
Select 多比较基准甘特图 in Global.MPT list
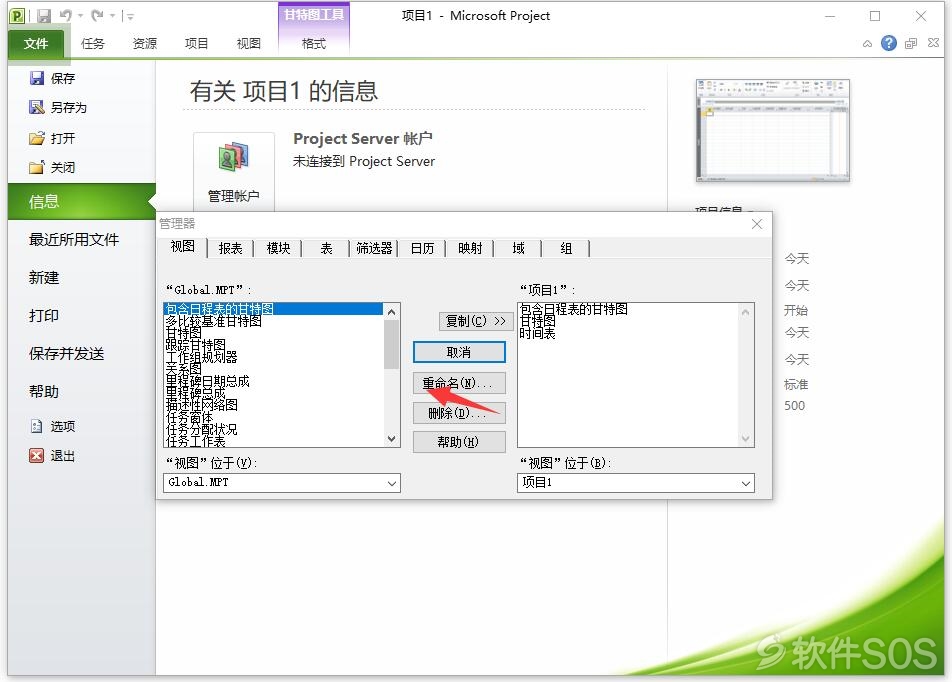(214, 321)
